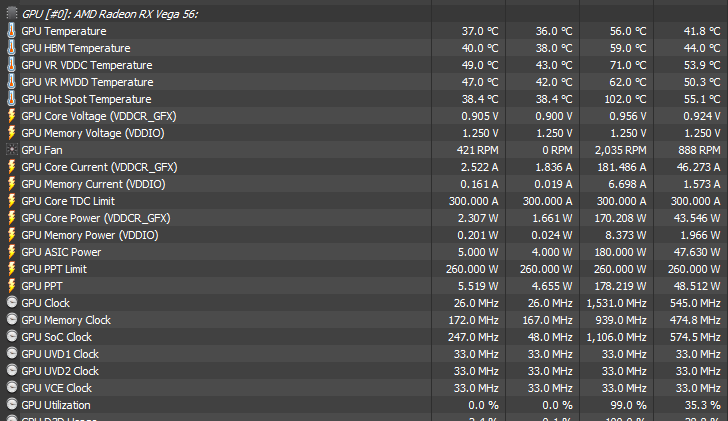This screenshot has height=421, width=728.
Task: Click thermometer icon for GPU VR VDDC Temperature
Action: tap(12, 65)
